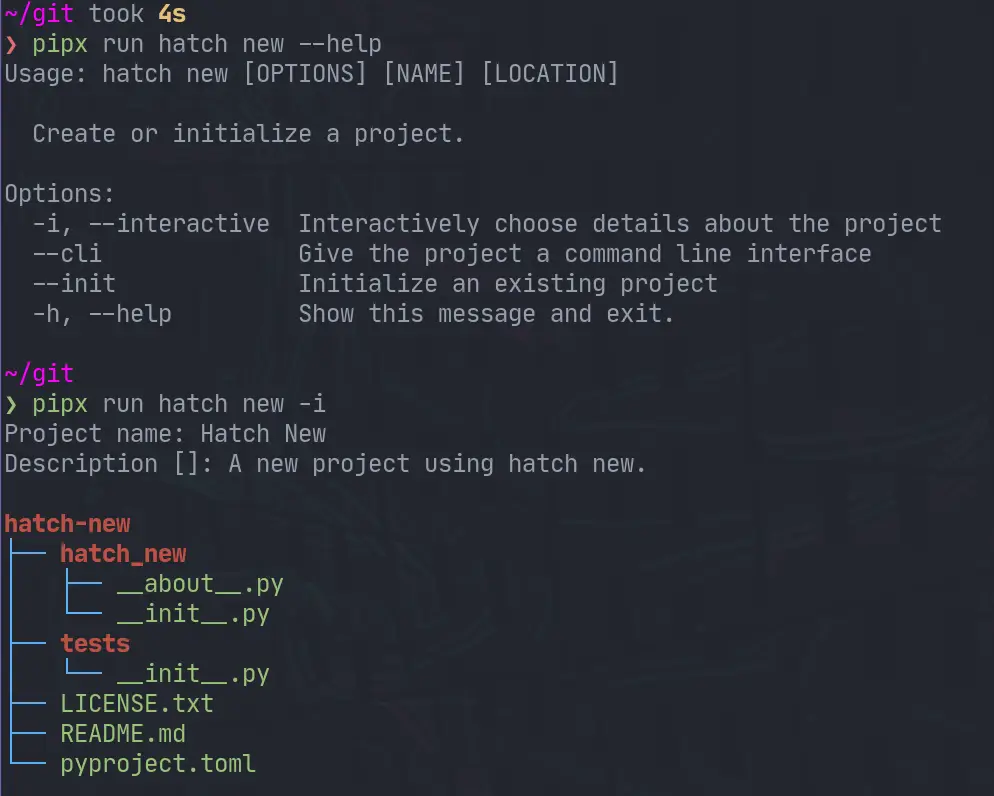Viewport: 994px width, 796px height.
Task: Click 'Create or initialize a project.' text
Action: point(248,134)
